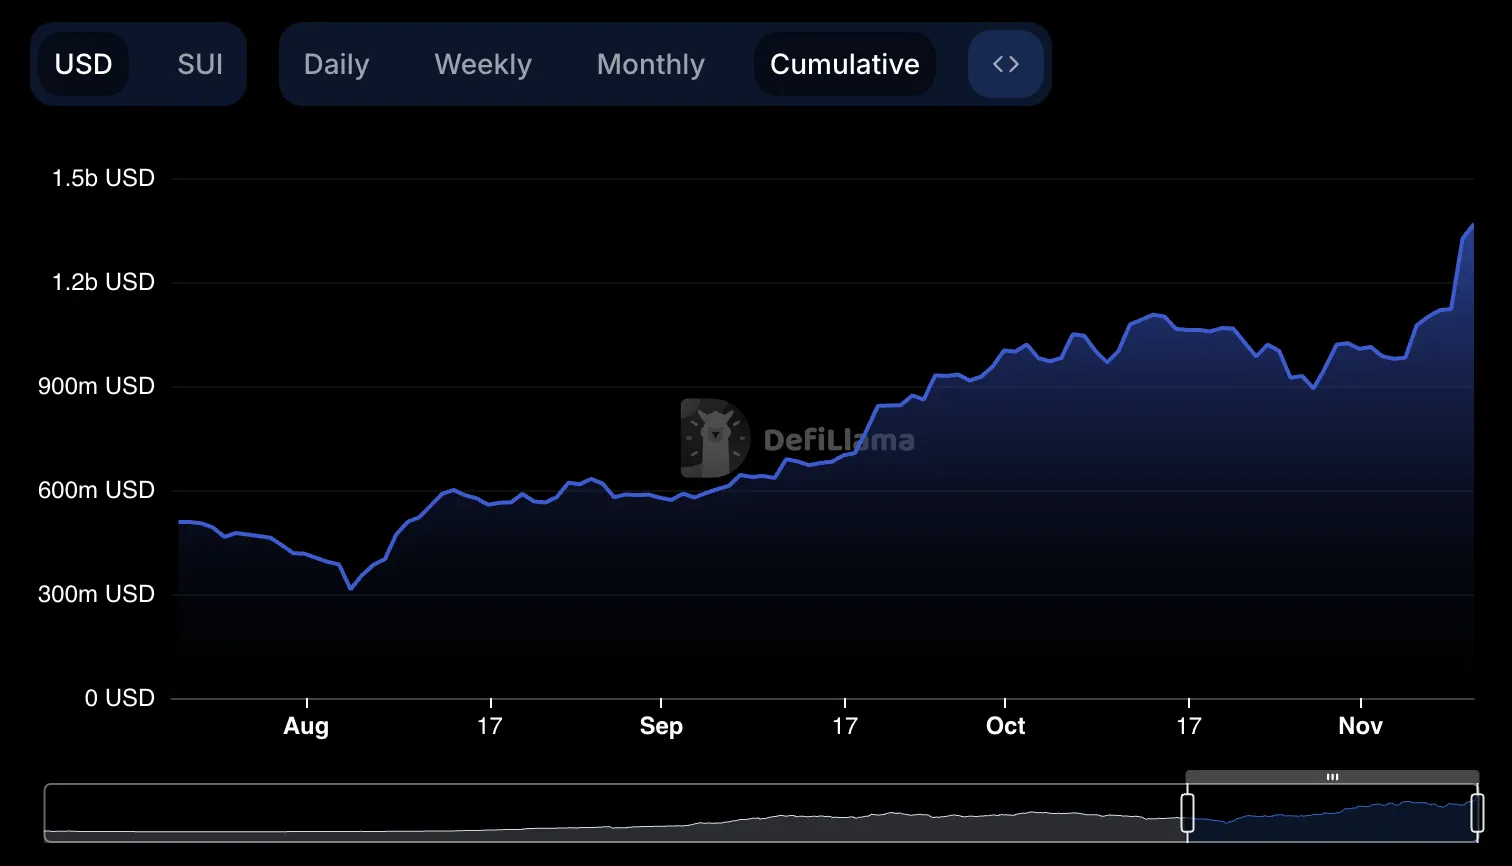Image resolution: width=1512 pixels, height=866 pixels.
Task: Click the Nov date label
Action: tap(1360, 726)
